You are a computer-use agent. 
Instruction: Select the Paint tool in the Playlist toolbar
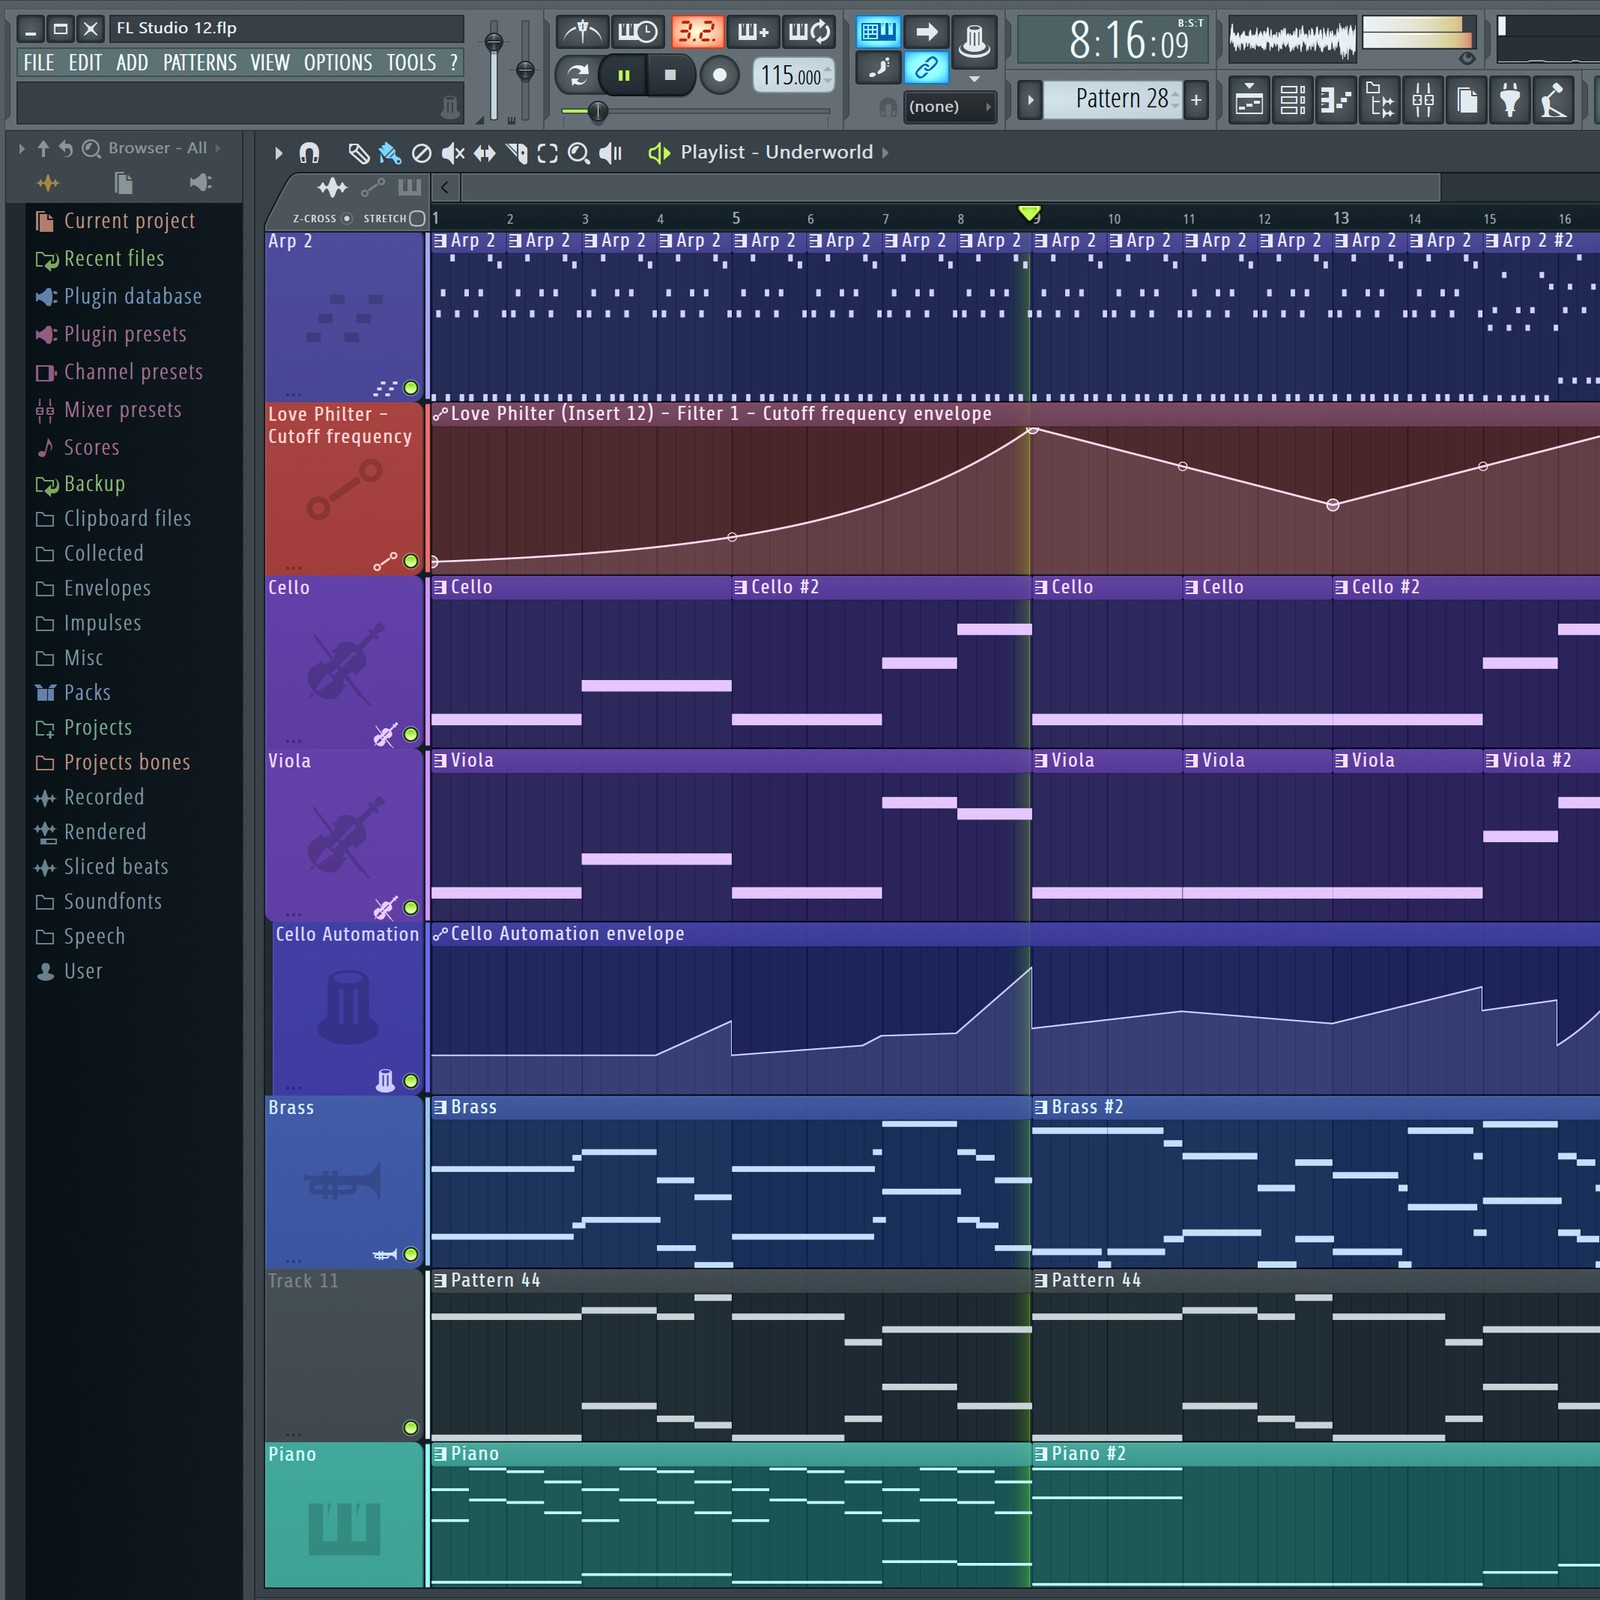(390, 153)
